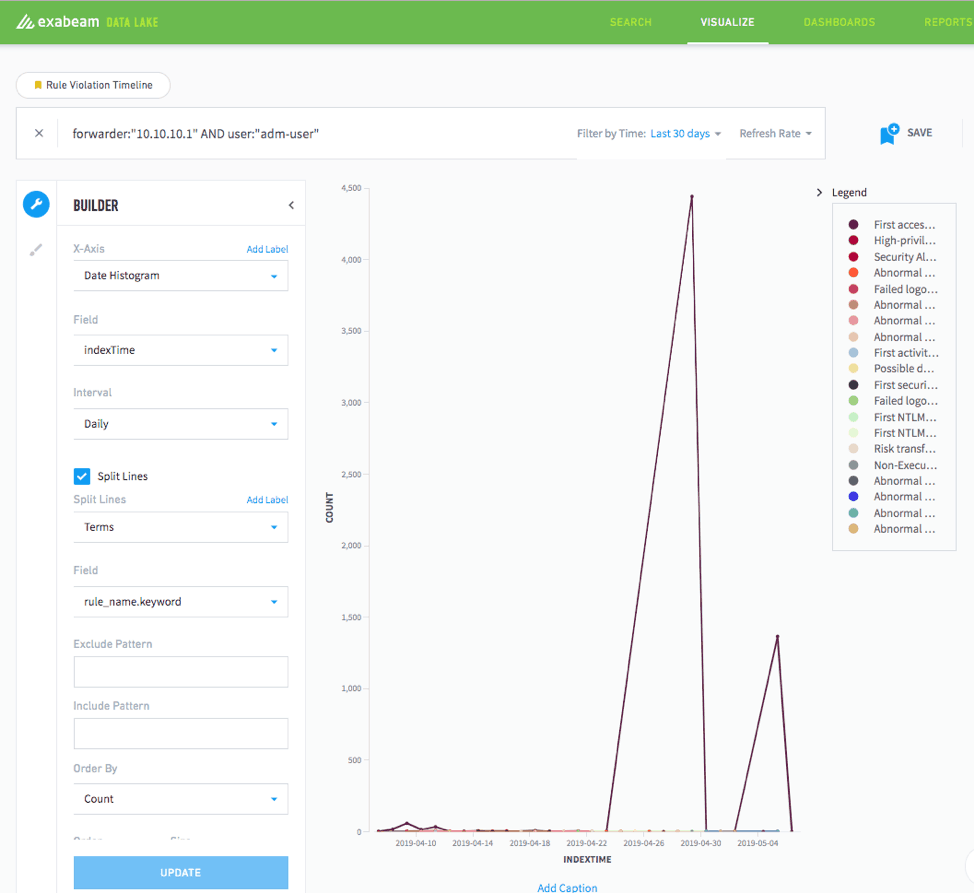974x893 pixels.
Task: Click the First access legend color dot
Action: point(855,224)
